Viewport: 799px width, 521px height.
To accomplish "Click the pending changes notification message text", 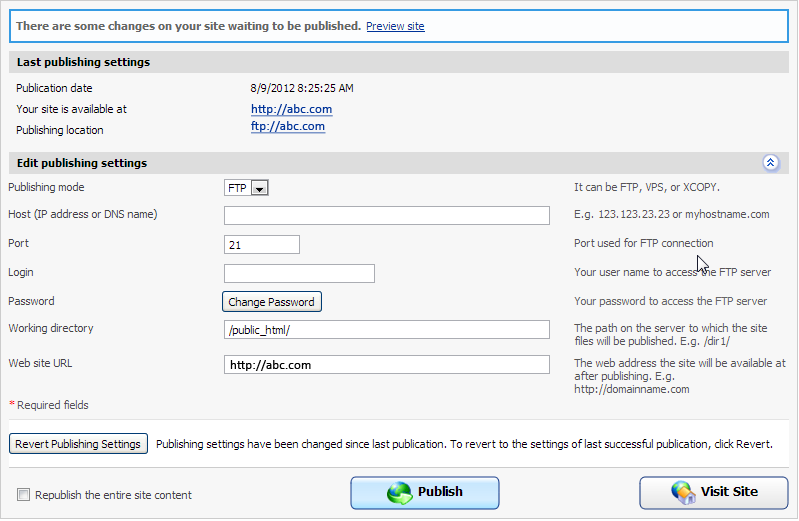I will click(188, 26).
